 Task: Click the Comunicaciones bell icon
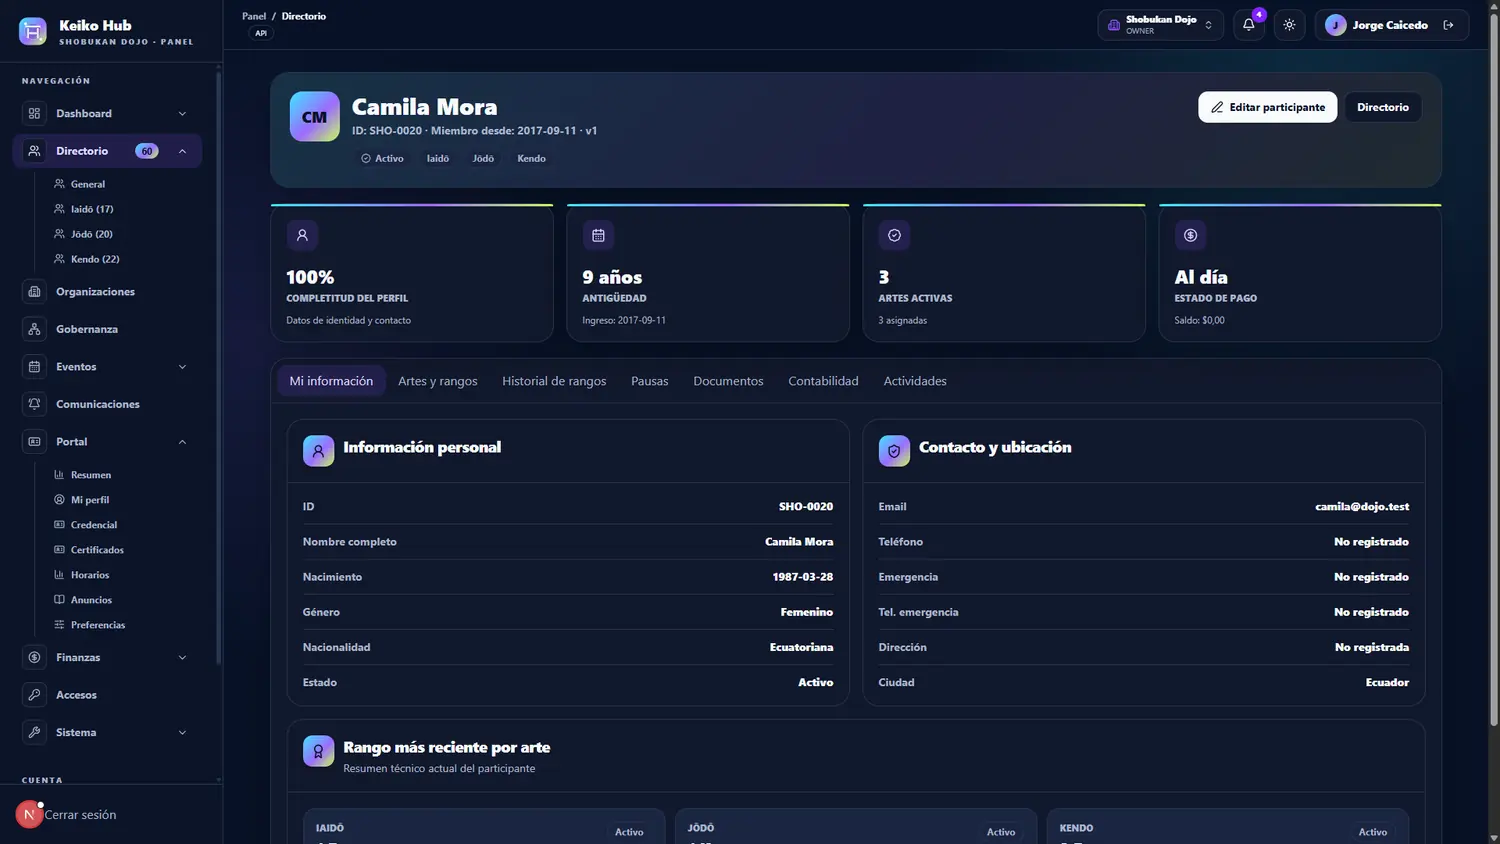coord(34,404)
